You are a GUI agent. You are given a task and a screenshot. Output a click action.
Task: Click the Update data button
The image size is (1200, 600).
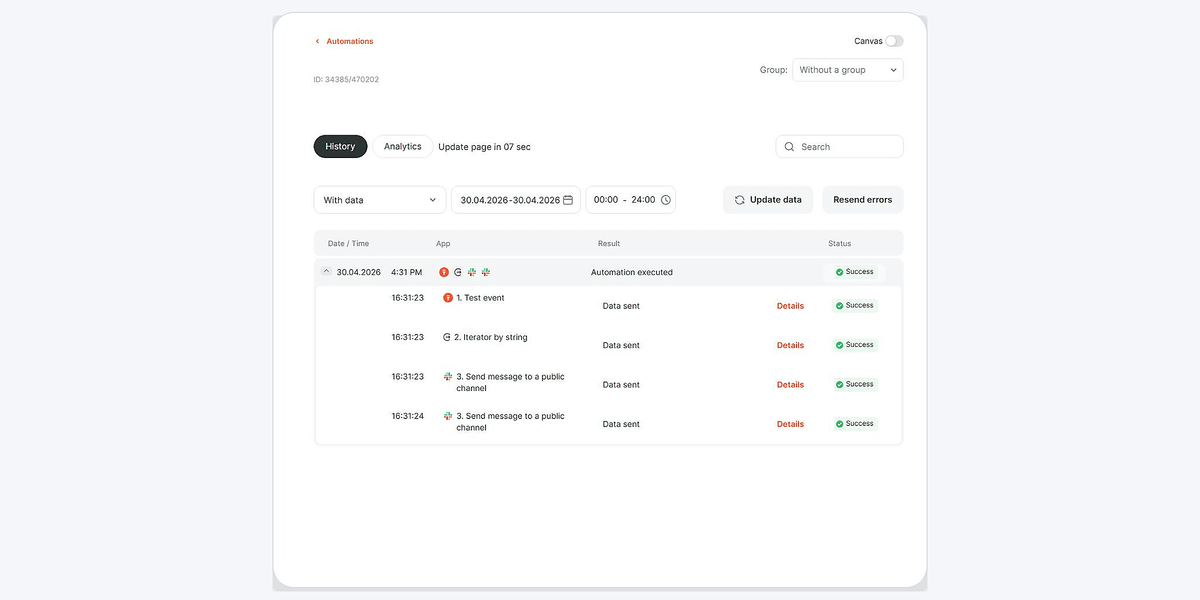pyautogui.click(x=768, y=200)
